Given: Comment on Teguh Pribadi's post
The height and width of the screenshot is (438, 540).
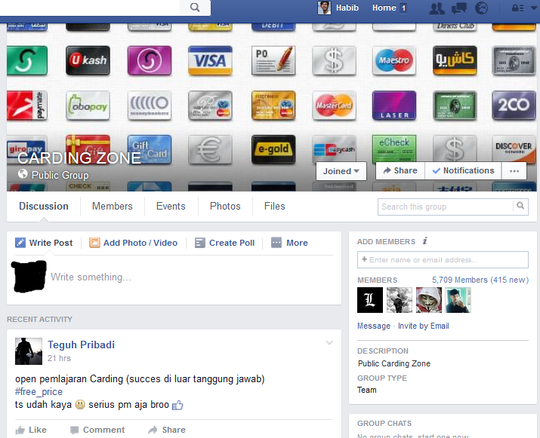Looking at the screenshot, I should tap(97, 430).
